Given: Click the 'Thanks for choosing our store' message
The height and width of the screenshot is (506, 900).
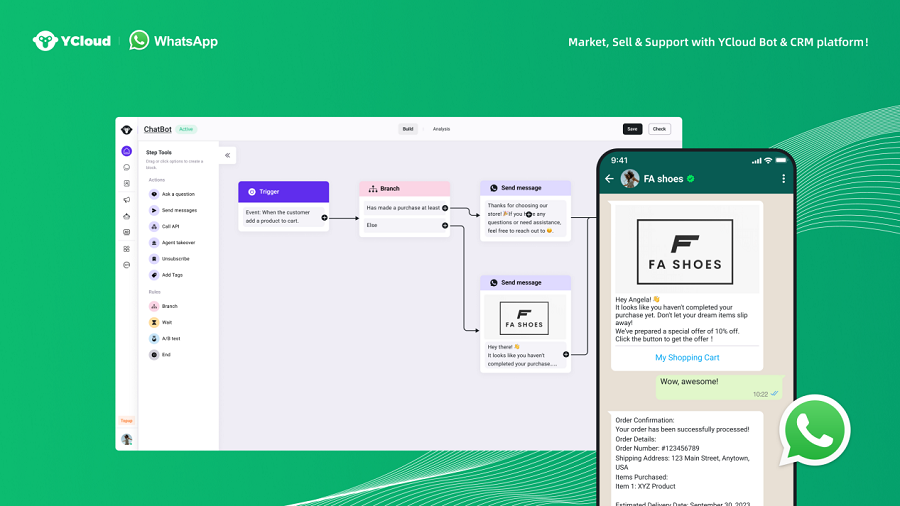Looking at the screenshot, I should [x=524, y=218].
